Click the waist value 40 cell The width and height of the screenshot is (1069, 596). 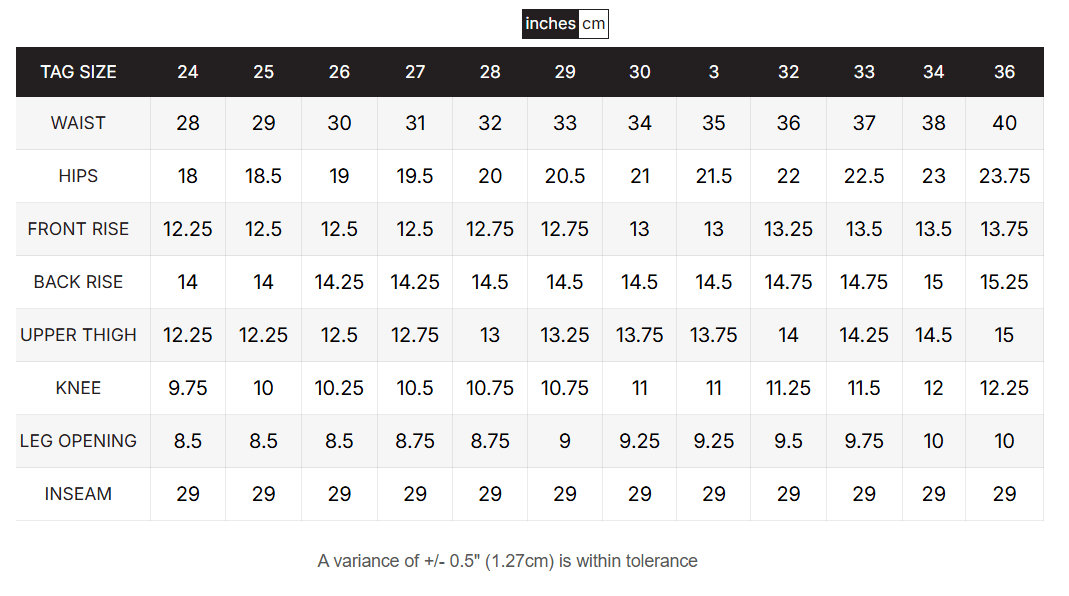pos(1004,123)
